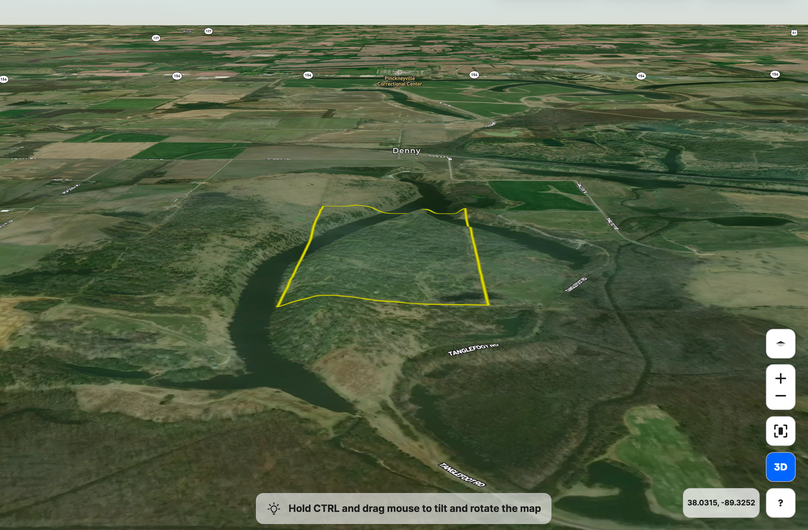The width and height of the screenshot is (808, 530).
Task: Click the Tanglefoot Rd label below the parcel
Action: [473, 351]
